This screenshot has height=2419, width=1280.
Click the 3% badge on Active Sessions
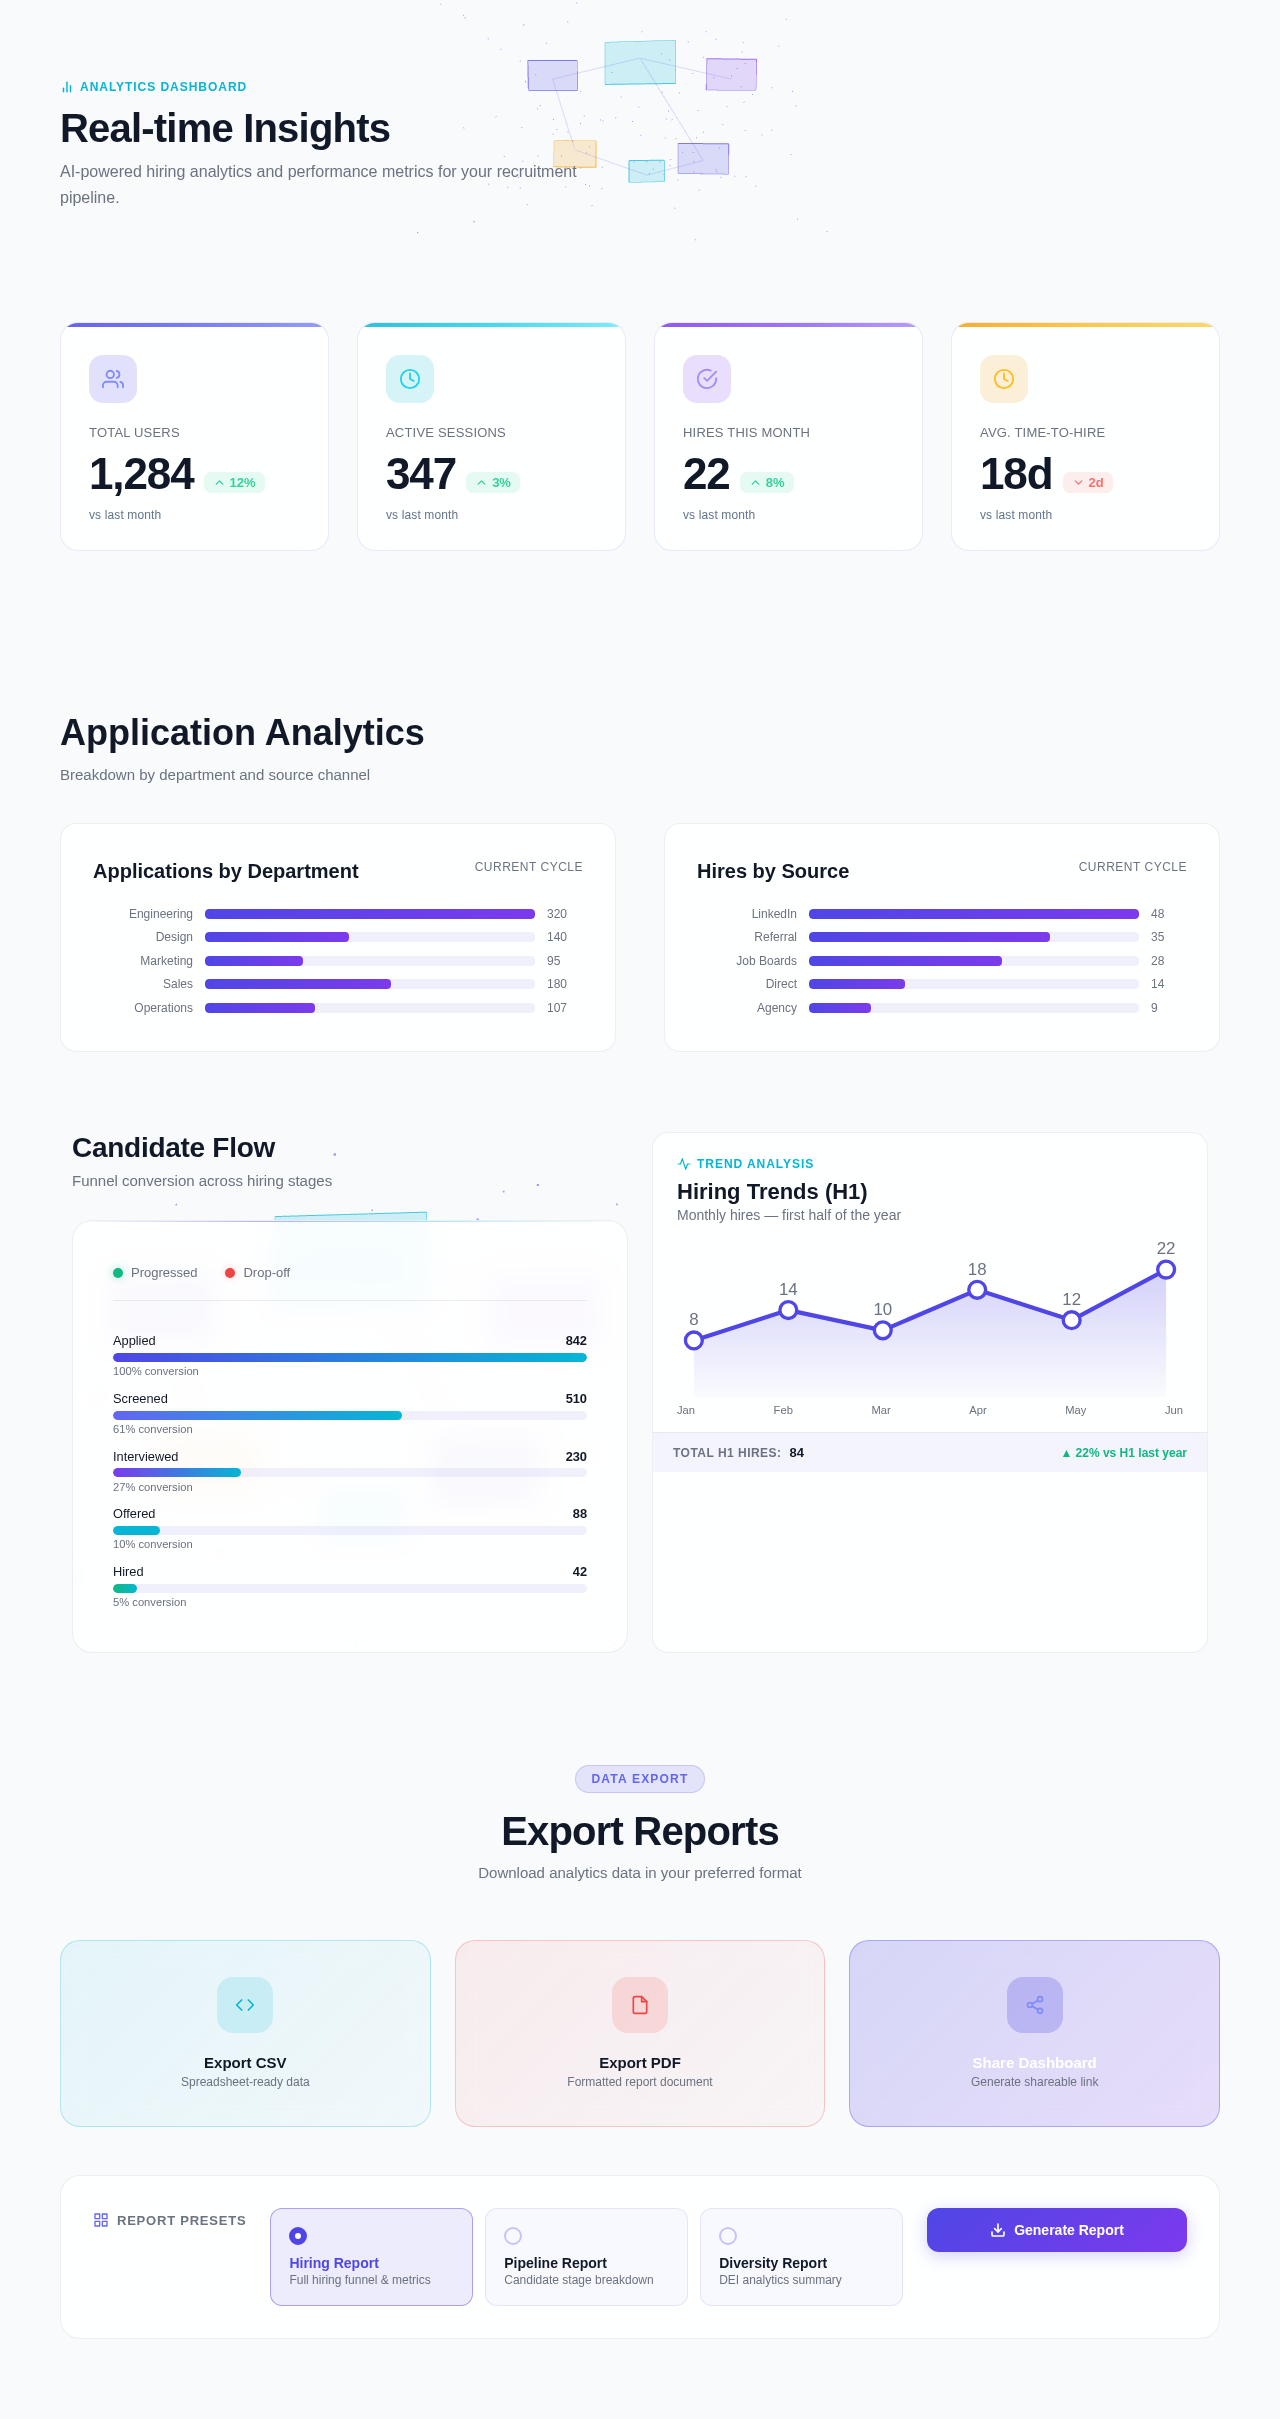click(x=493, y=483)
